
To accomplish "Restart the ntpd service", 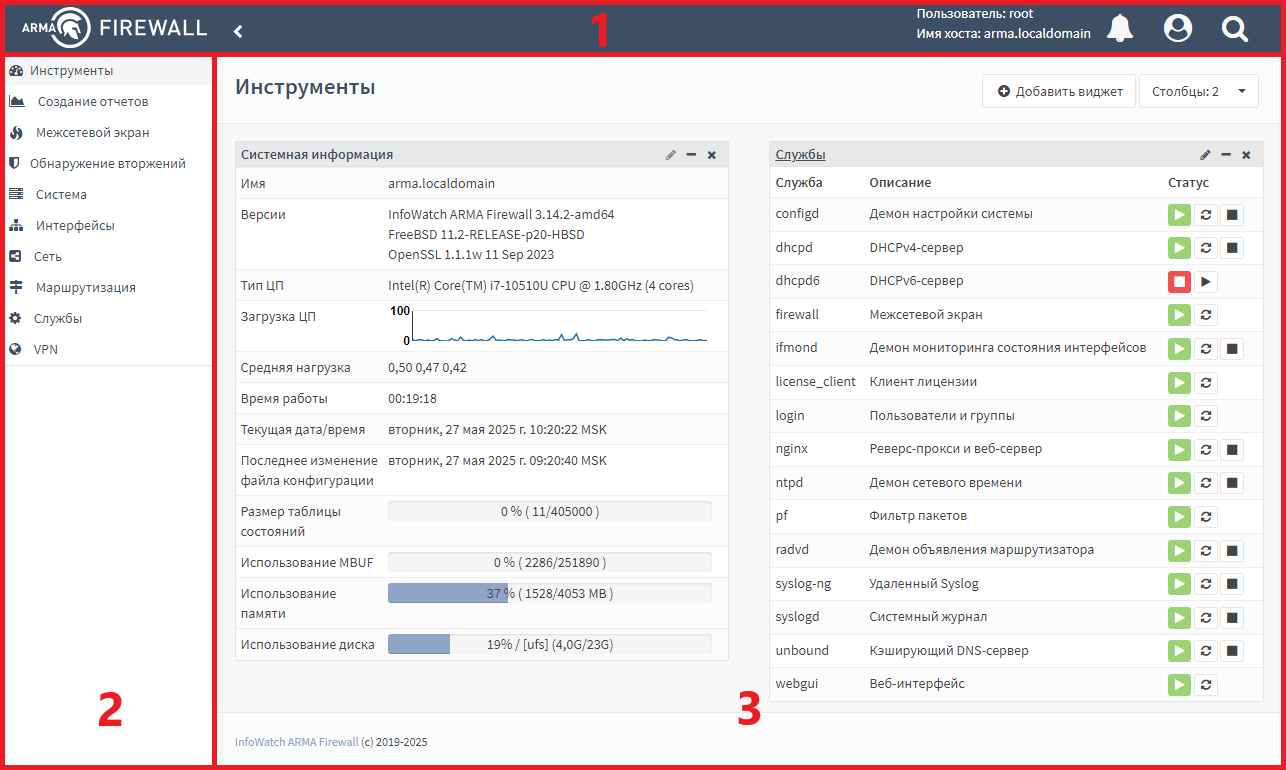I will click(x=1206, y=483).
